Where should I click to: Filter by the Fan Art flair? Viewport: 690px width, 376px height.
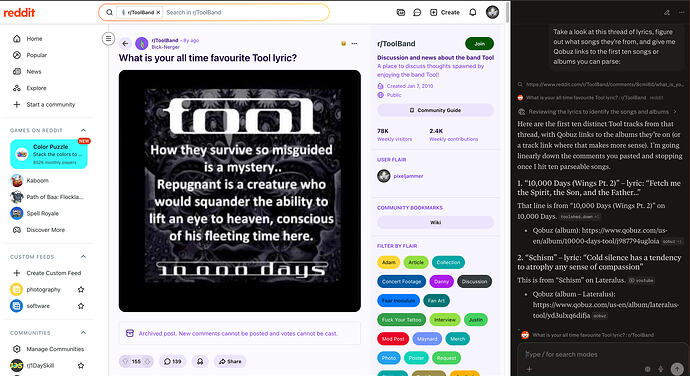436,301
